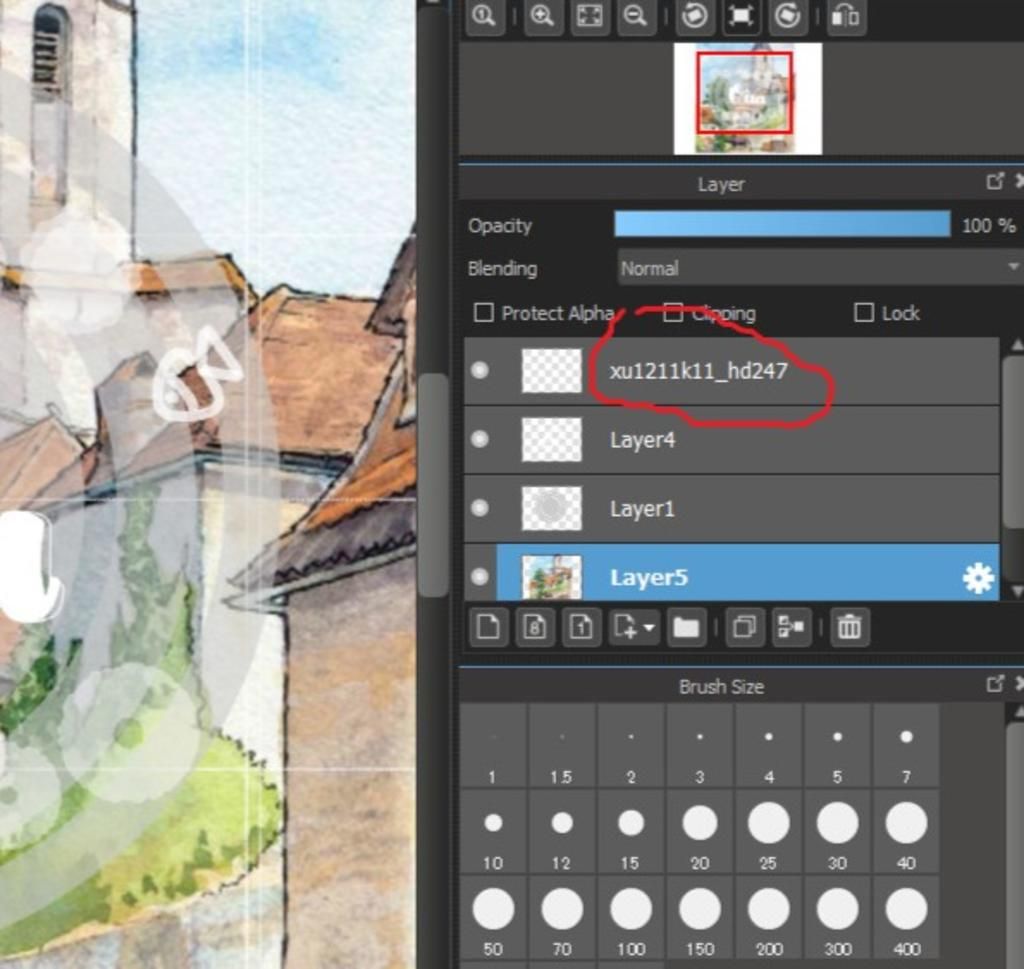1024x969 pixels.
Task: Add a new 1-bit layer
Action: [581, 627]
